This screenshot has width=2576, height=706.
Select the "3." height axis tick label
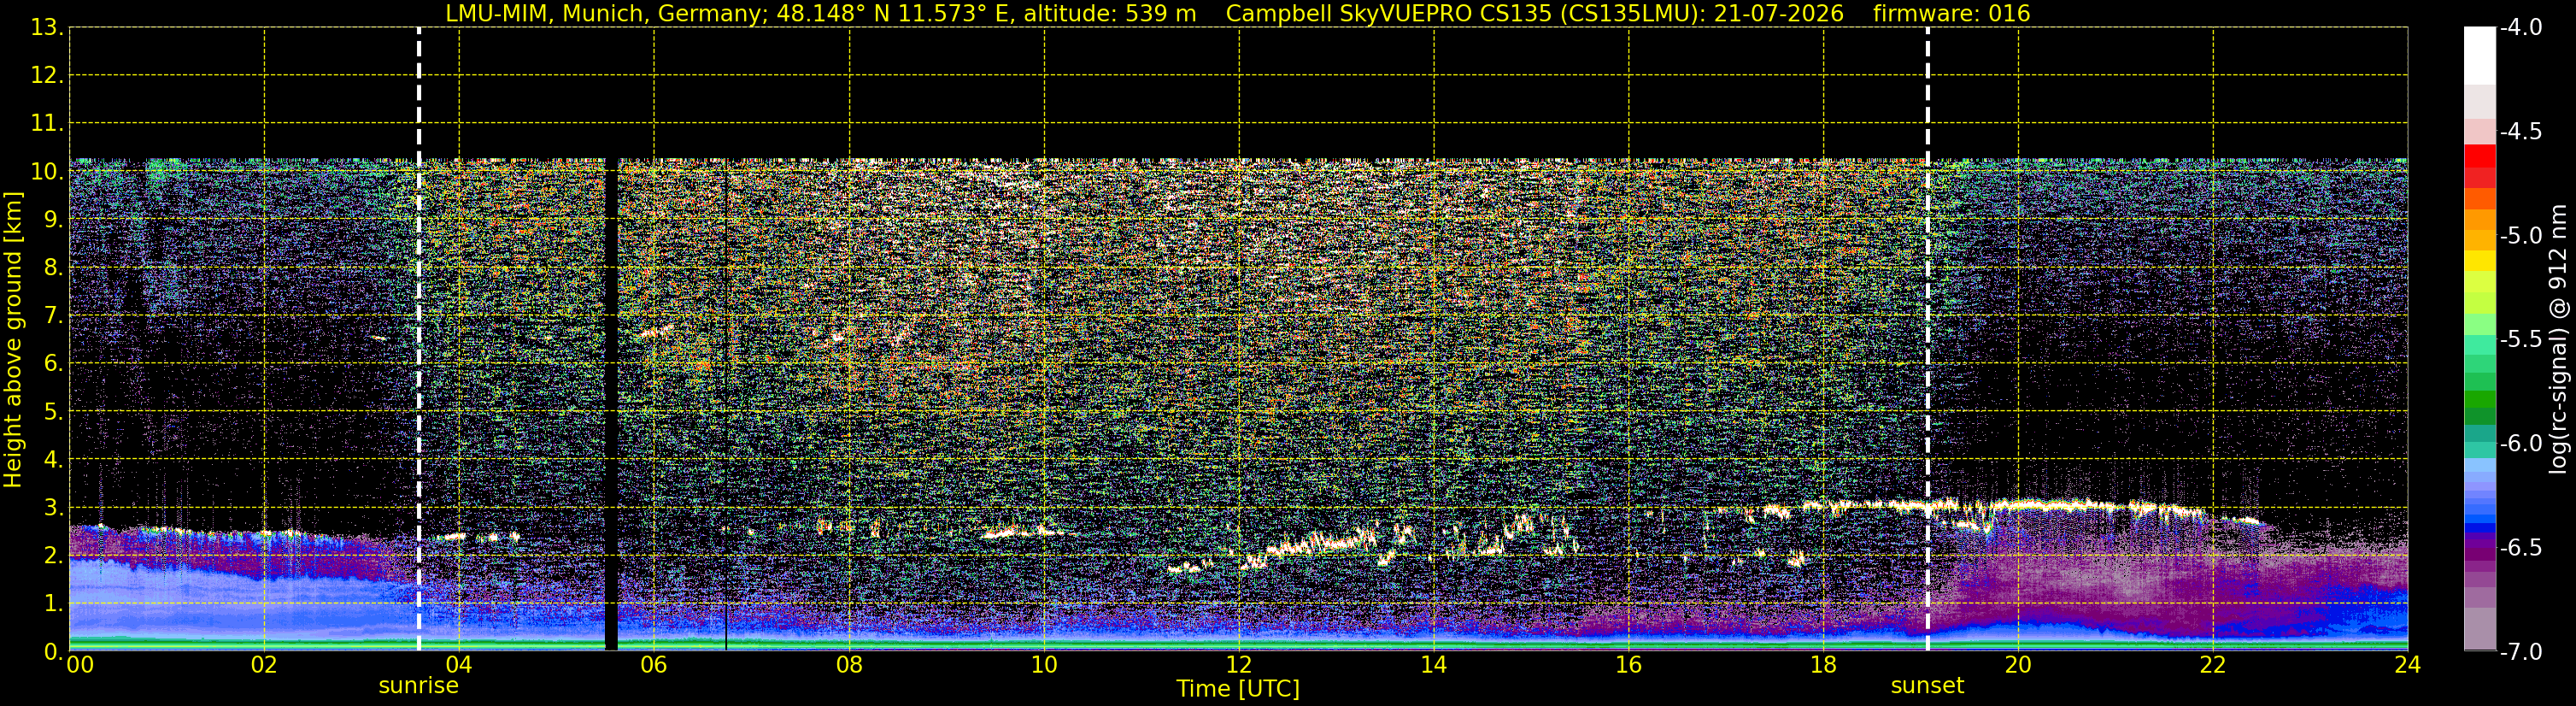pyautogui.click(x=53, y=508)
